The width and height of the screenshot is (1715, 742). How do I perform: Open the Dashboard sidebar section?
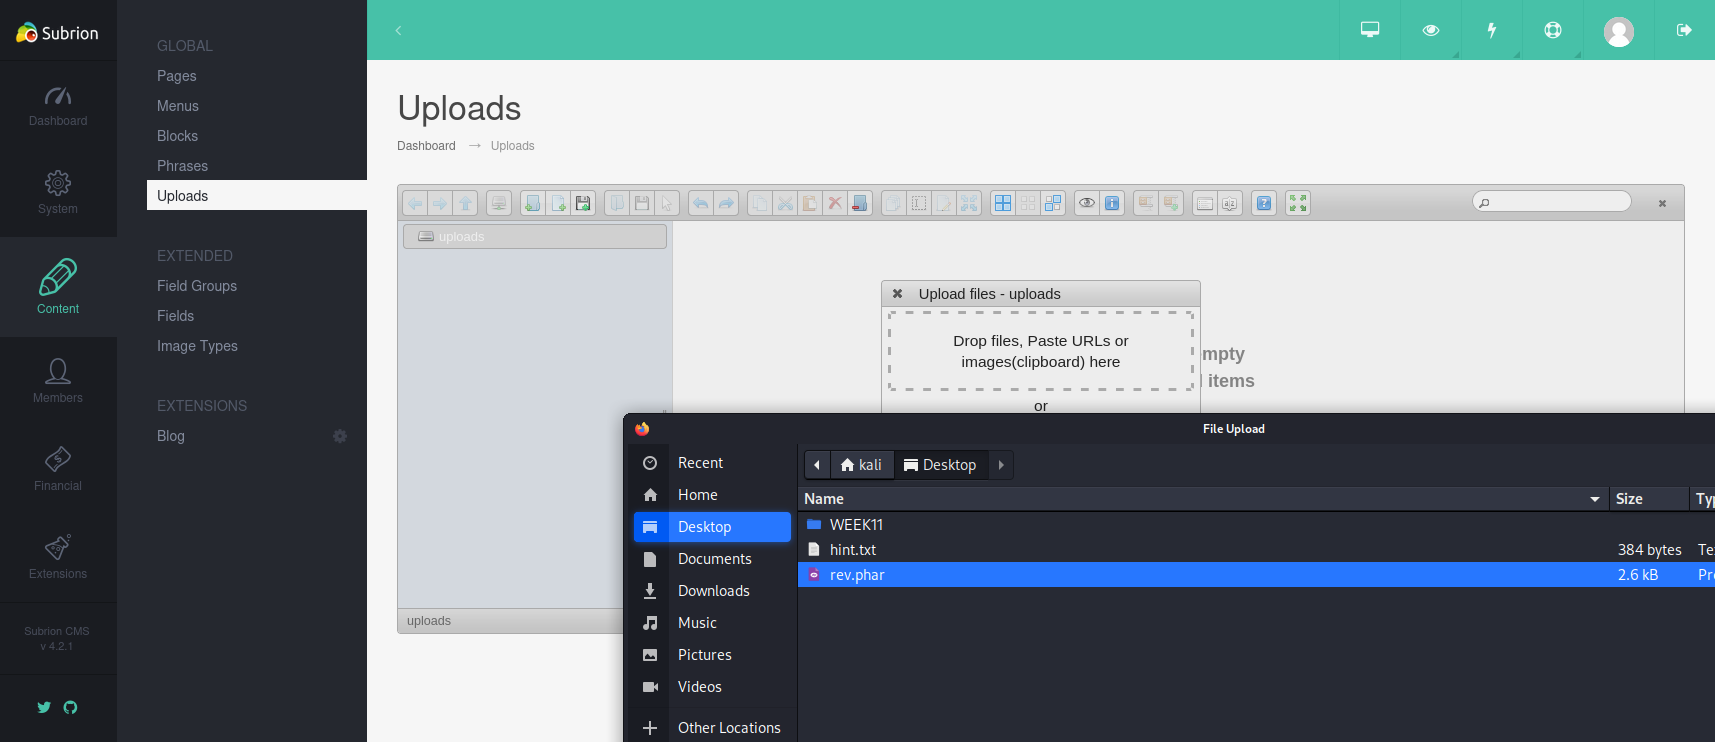58,106
